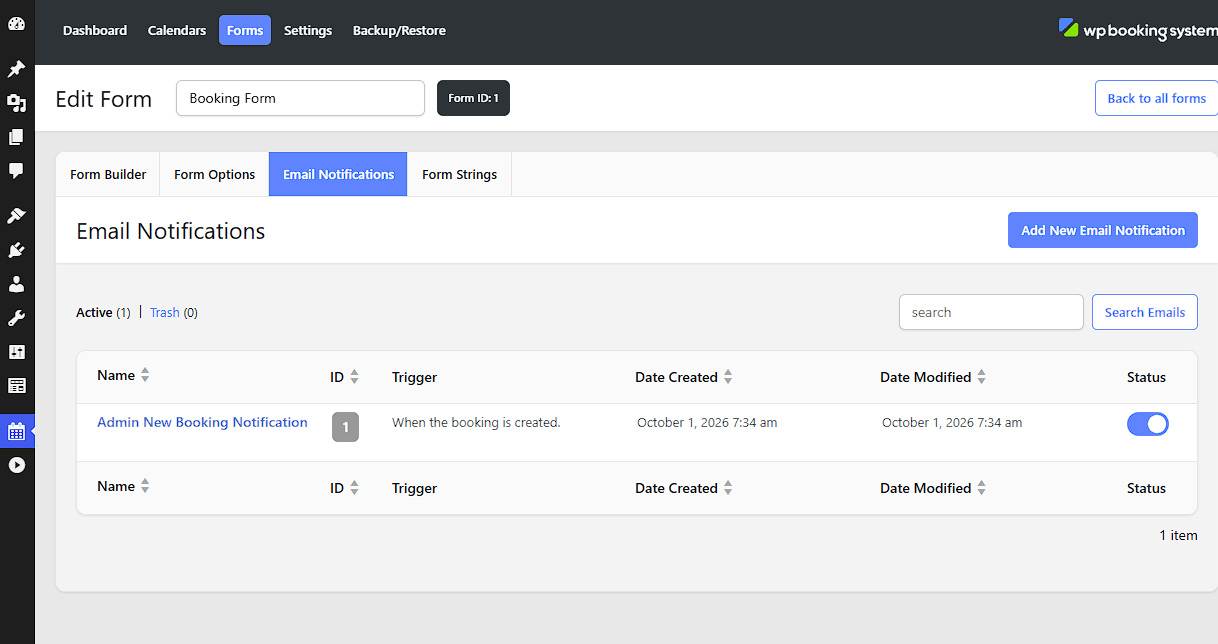This screenshot has width=1218, height=644.
Task: Sort by Date Created in the footer row
Action: pyautogui.click(x=728, y=488)
